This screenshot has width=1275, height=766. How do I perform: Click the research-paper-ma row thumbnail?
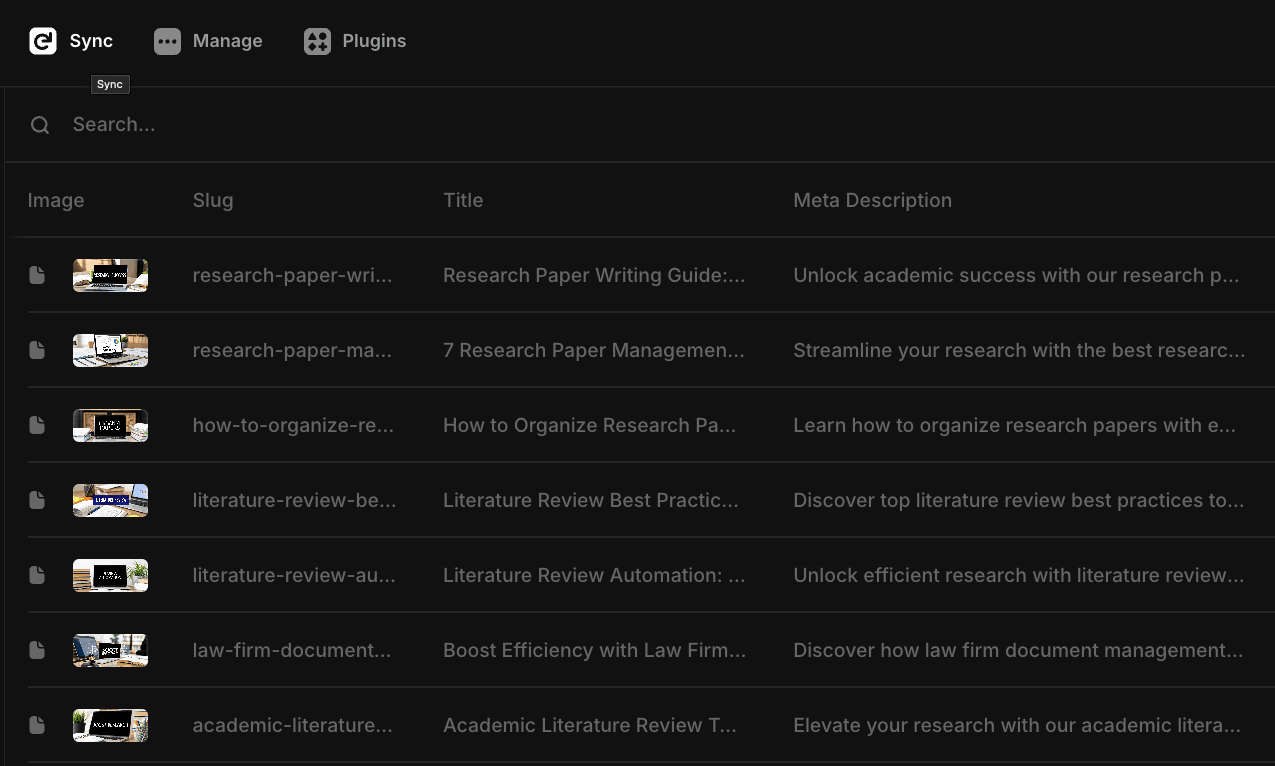pyautogui.click(x=110, y=350)
